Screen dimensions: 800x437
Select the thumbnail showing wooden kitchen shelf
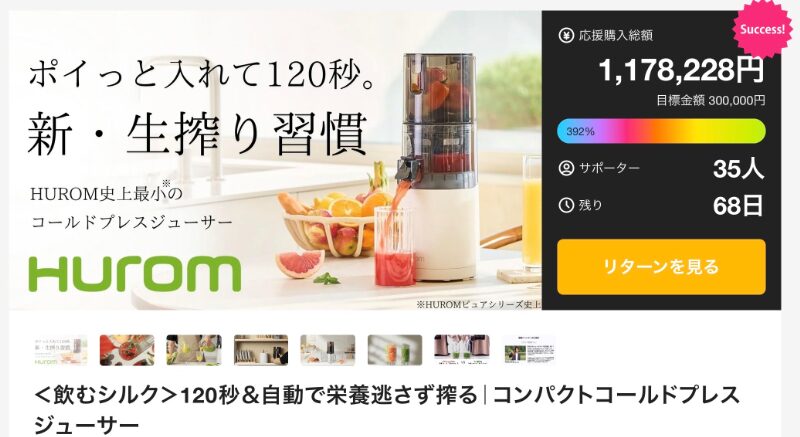[x=261, y=350]
